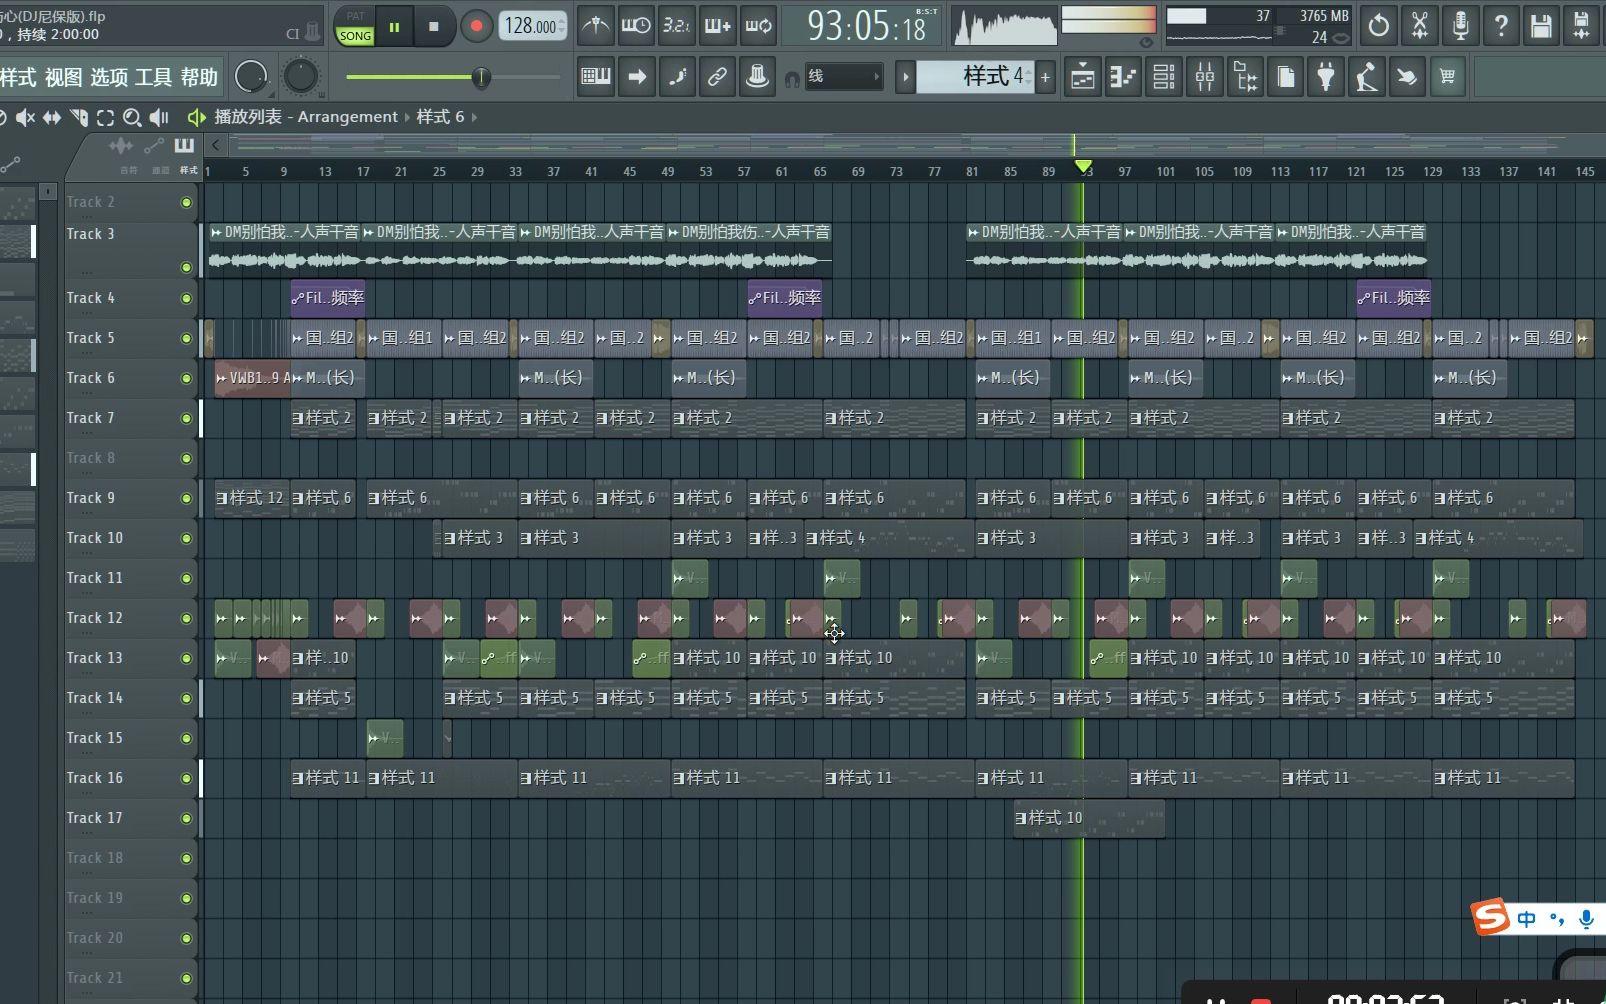This screenshot has width=1606, height=1004.
Task: Mute Track 7 with its green light
Action: pyautogui.click(x=186, y=418)
